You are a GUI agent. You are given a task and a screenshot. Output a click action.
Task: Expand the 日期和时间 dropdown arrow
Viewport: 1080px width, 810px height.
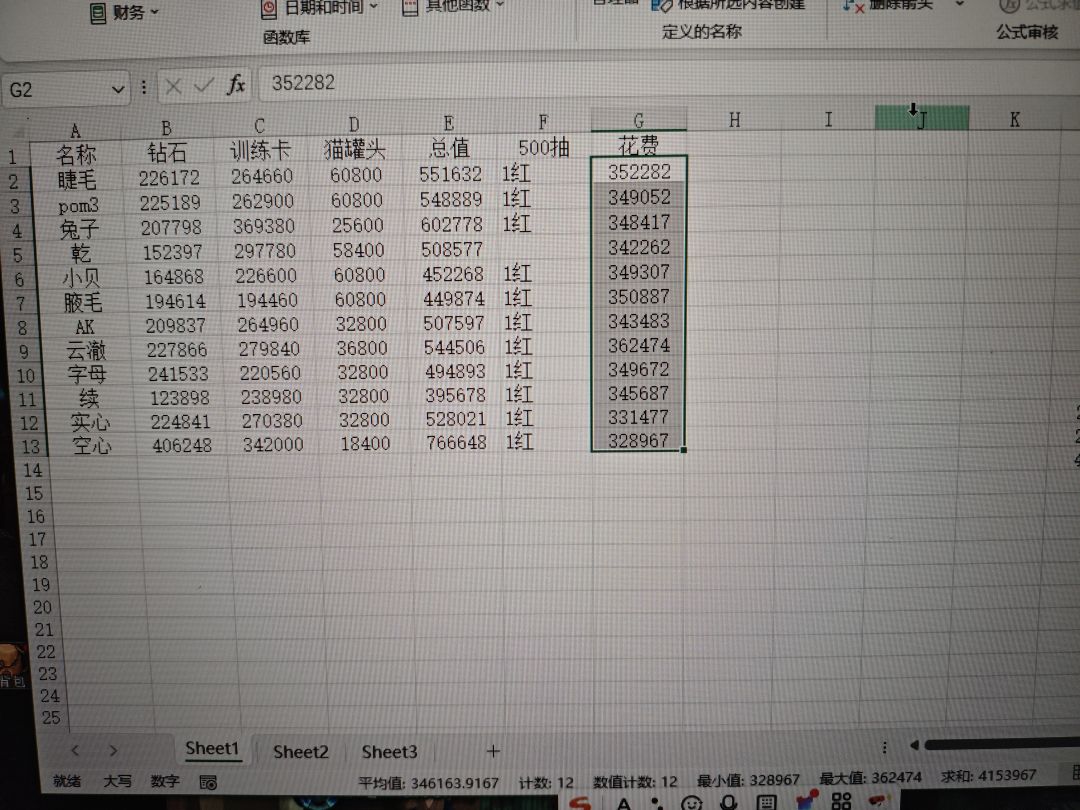click(371, 7)
